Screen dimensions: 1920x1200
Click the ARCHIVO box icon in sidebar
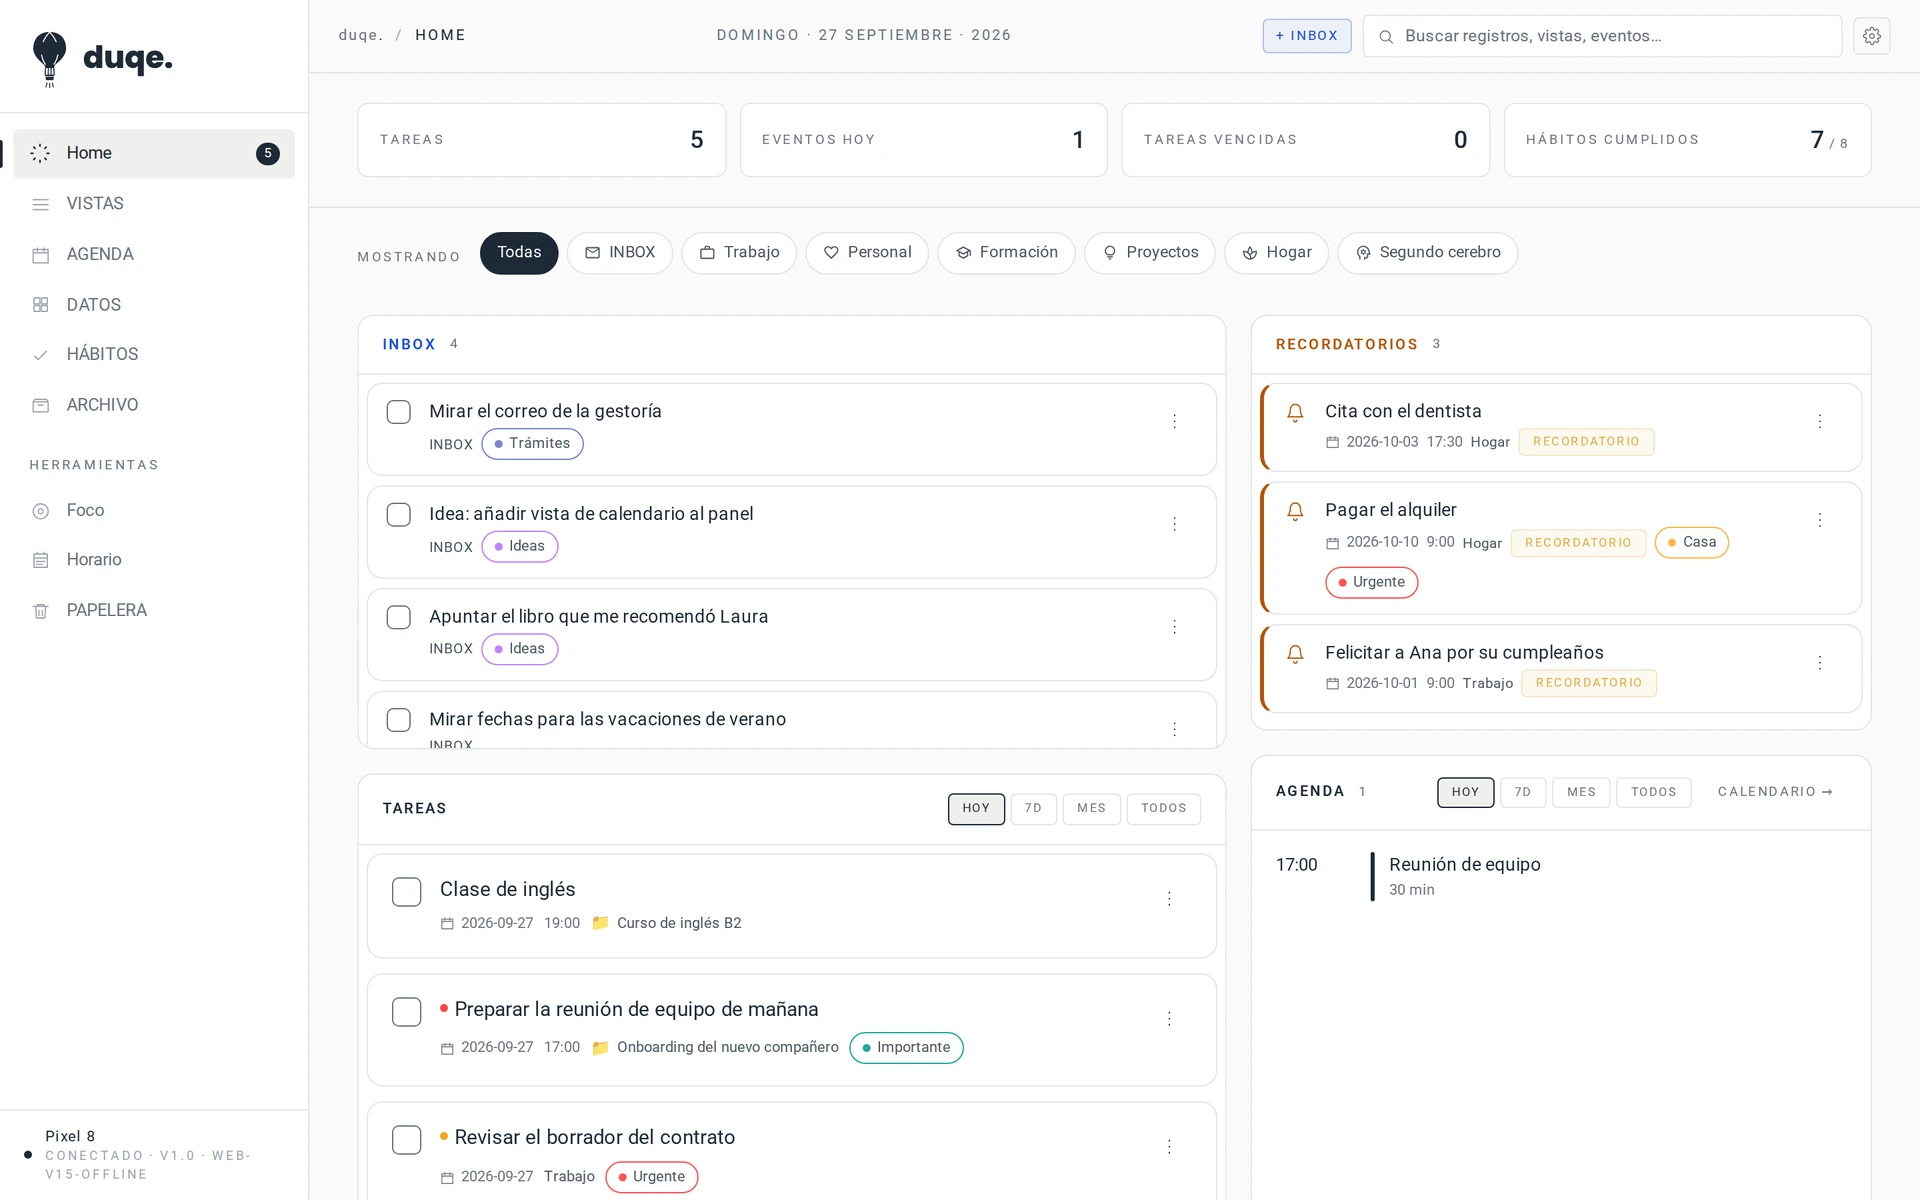[x=40, y=405]
